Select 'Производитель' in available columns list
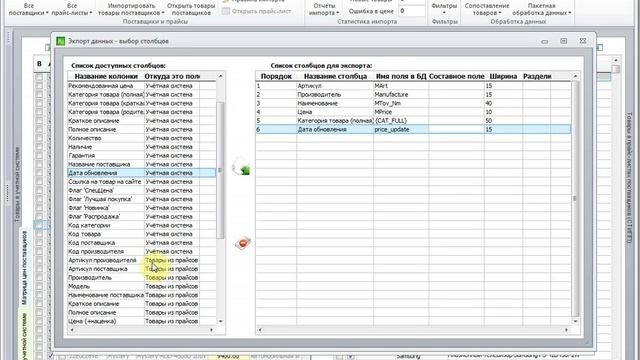The width and height of the screenshot is (640, 360). point(142,278)
